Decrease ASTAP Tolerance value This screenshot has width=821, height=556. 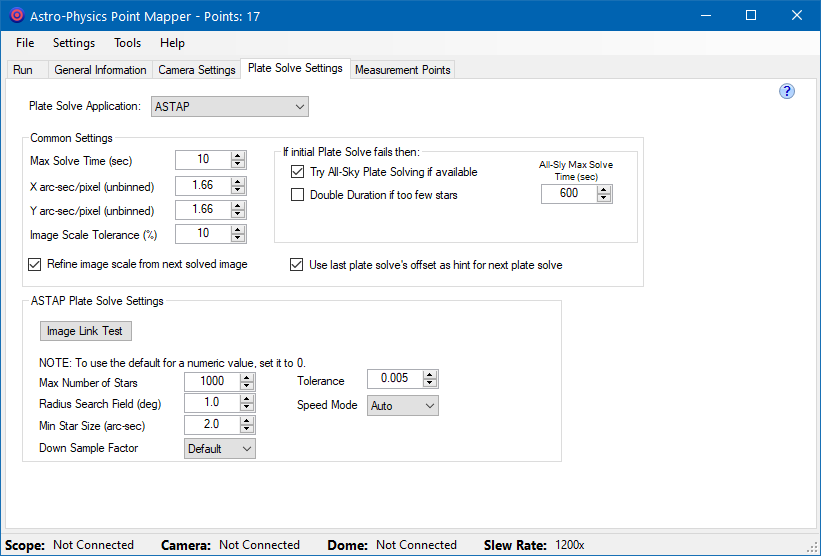coord(429,383)
